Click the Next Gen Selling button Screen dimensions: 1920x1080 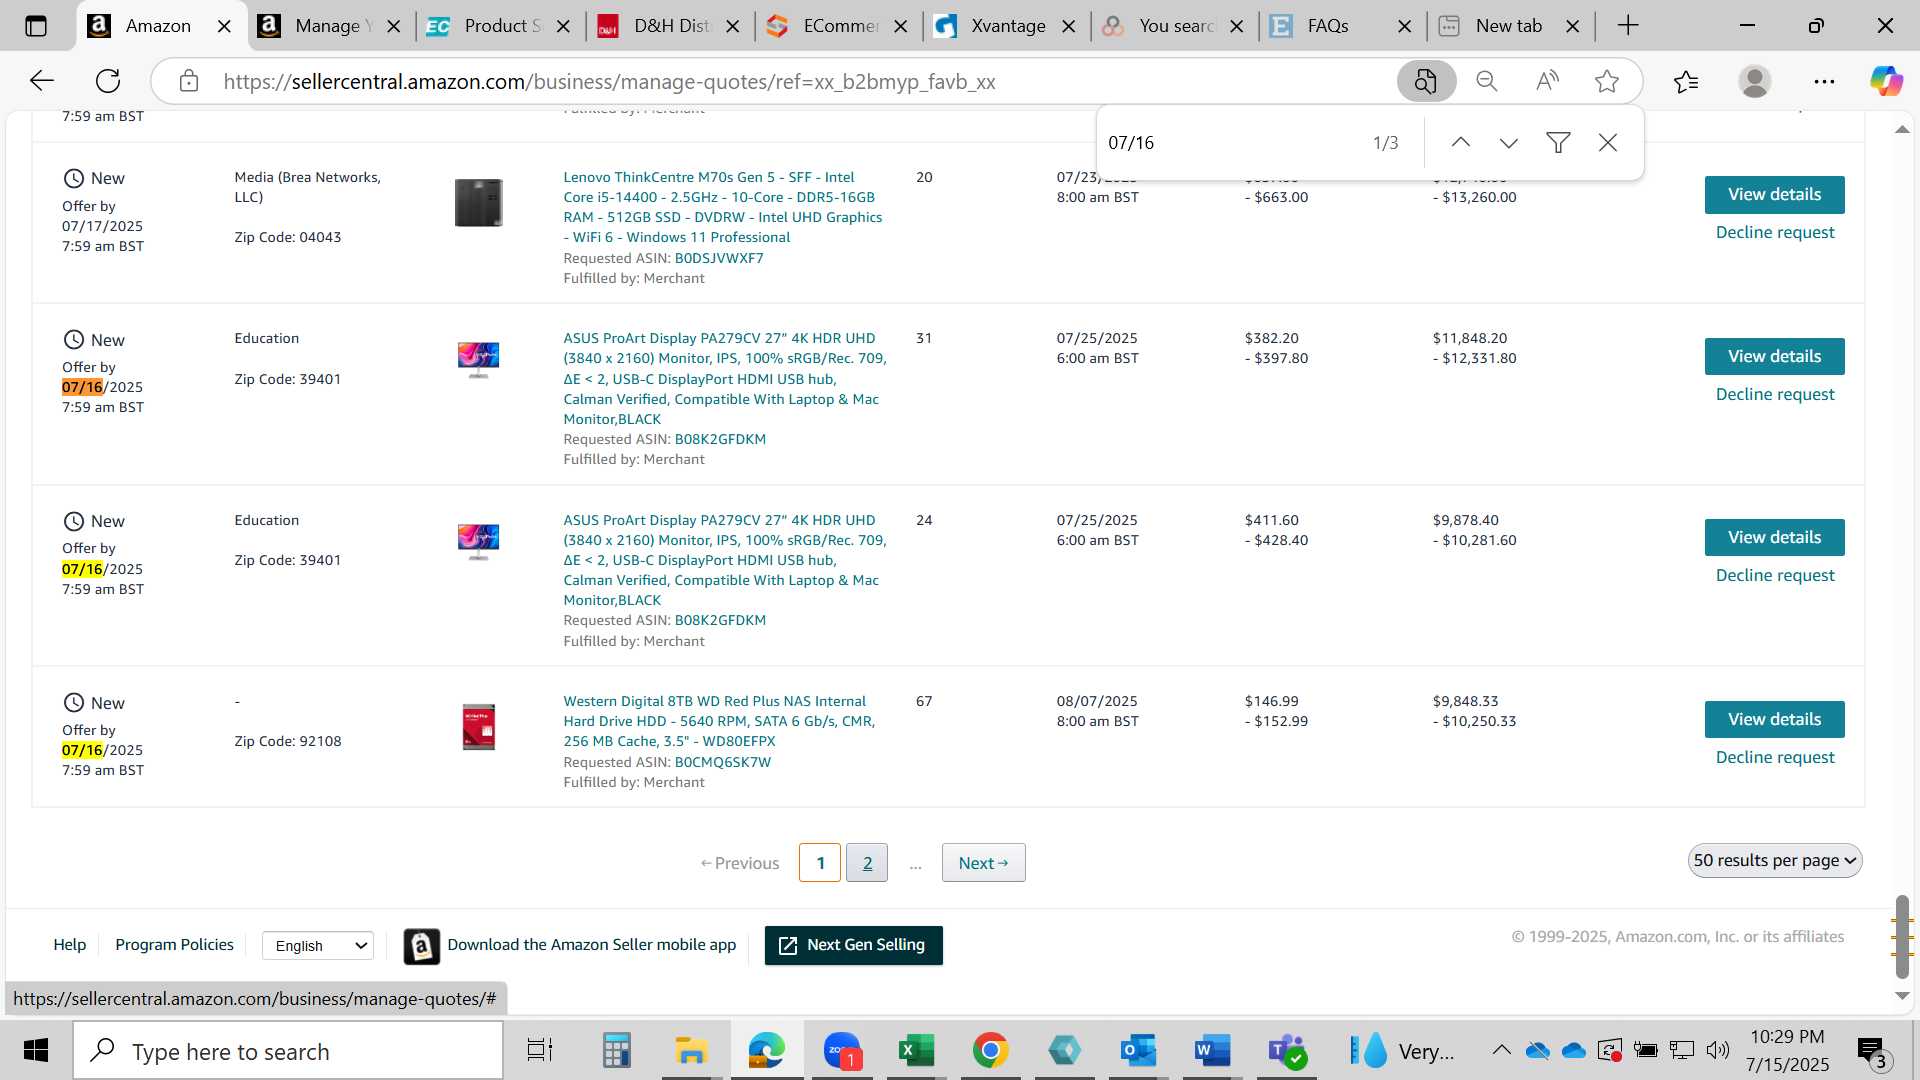tap(853, 945)
